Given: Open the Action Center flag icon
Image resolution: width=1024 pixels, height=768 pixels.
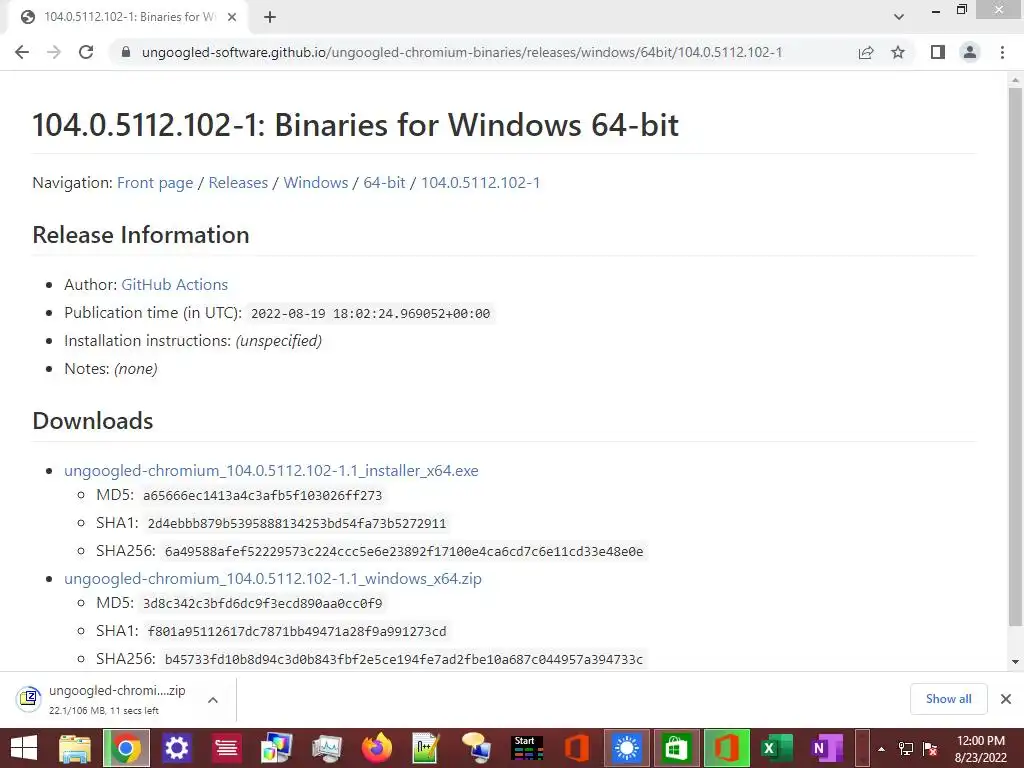Looking at the screenshot, I should [x=930, y=749].
